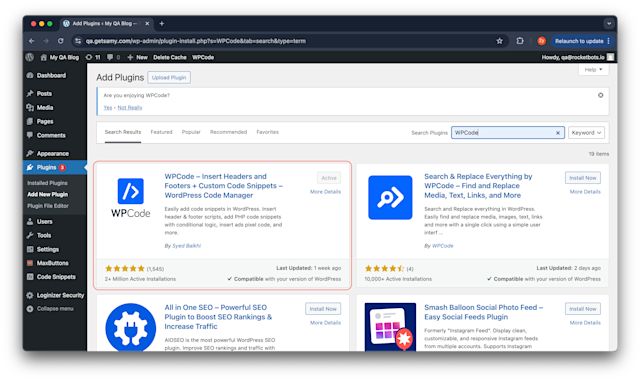The width and height of the screenshot is (640, 381).
Task: Go back in the browser
Action: [32, 41]
